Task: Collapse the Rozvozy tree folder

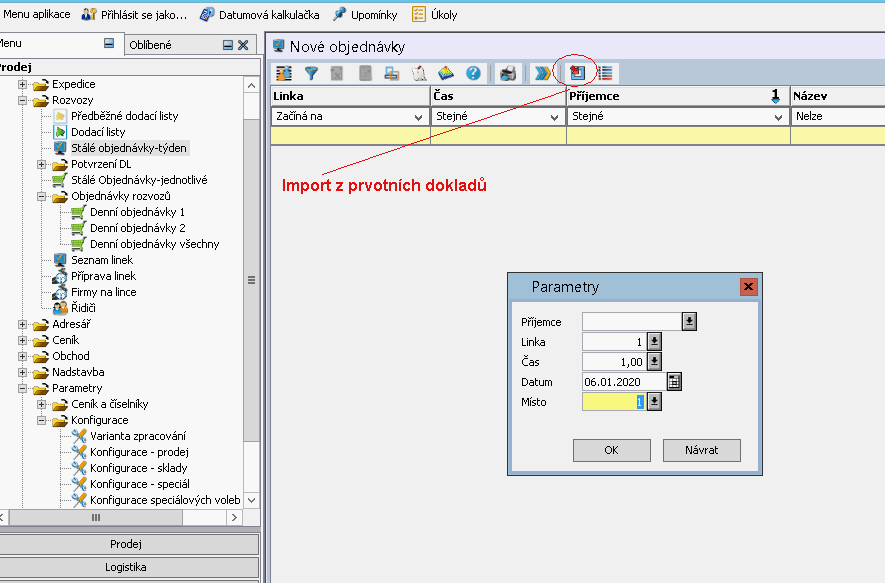Action: pyautogui.click(x=23, y=100)
